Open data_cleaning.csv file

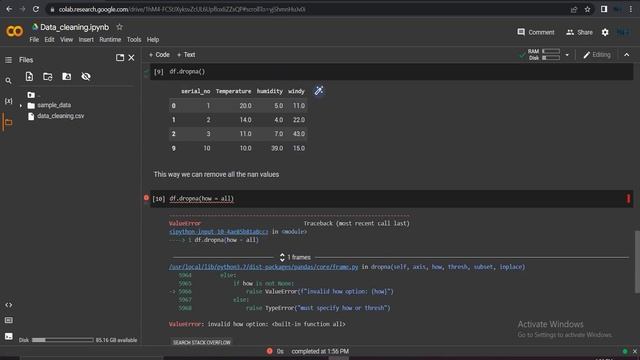tap(60, 116)
